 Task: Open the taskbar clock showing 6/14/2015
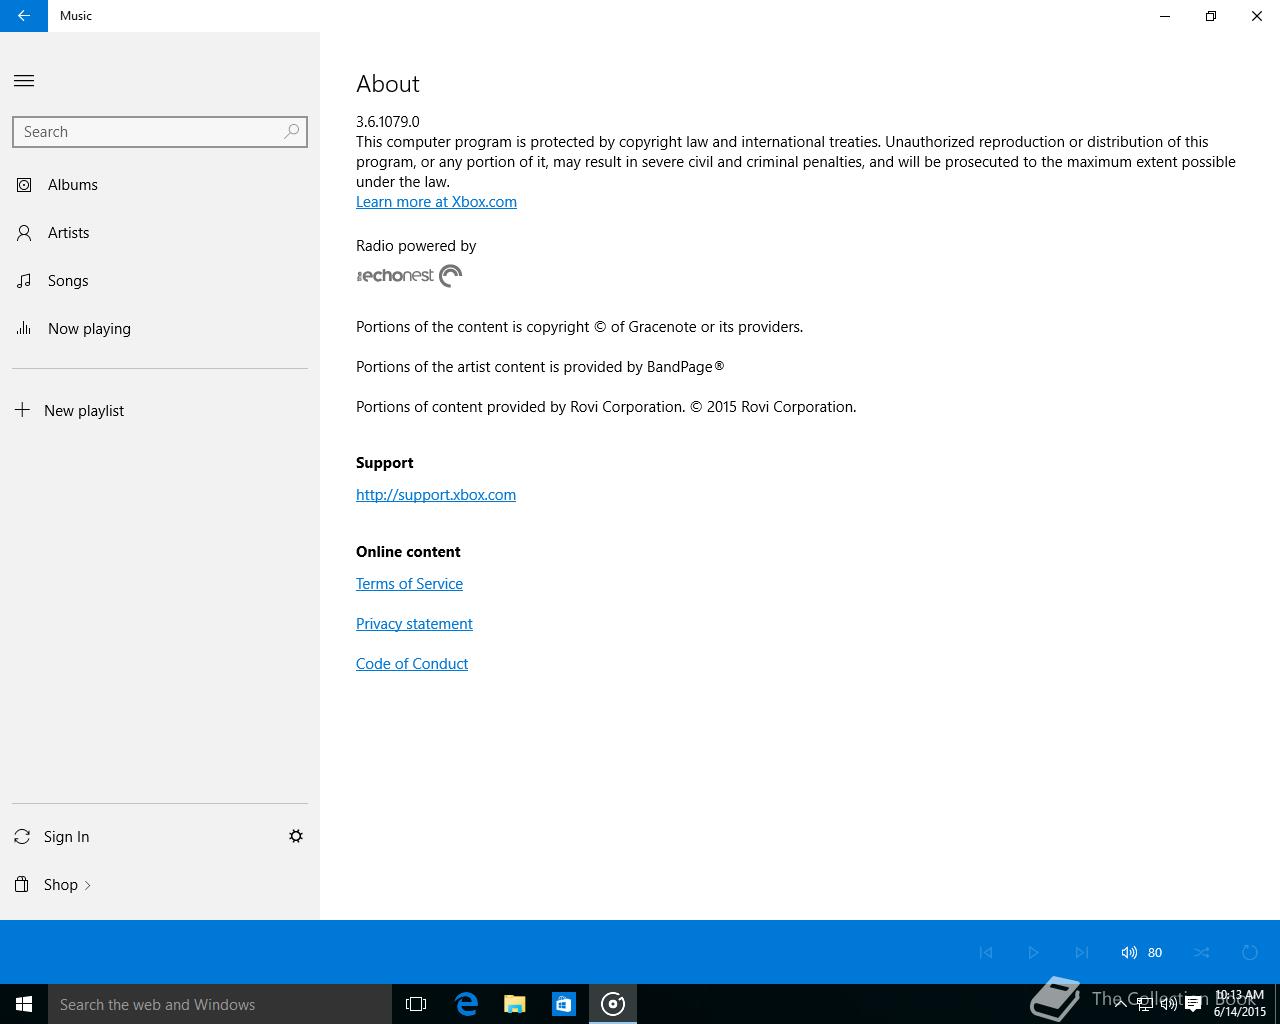click(1240, 1004)
